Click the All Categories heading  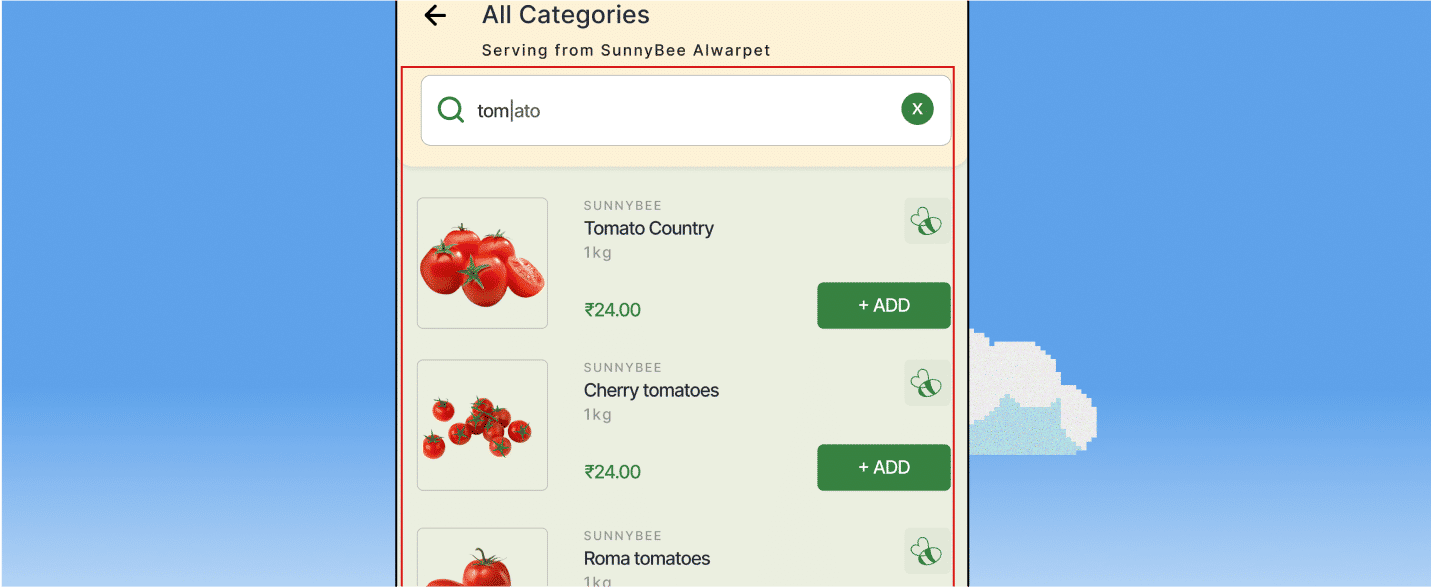[566, 15]
